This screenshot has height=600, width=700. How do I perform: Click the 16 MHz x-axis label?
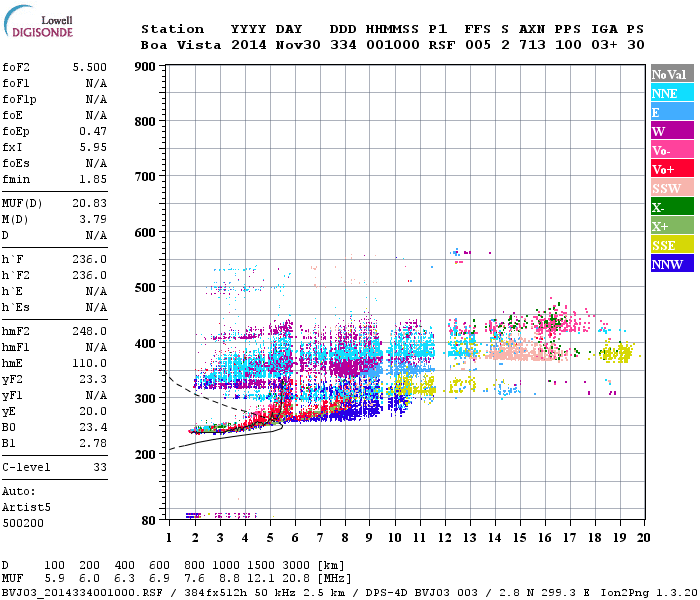coord(545,538)
